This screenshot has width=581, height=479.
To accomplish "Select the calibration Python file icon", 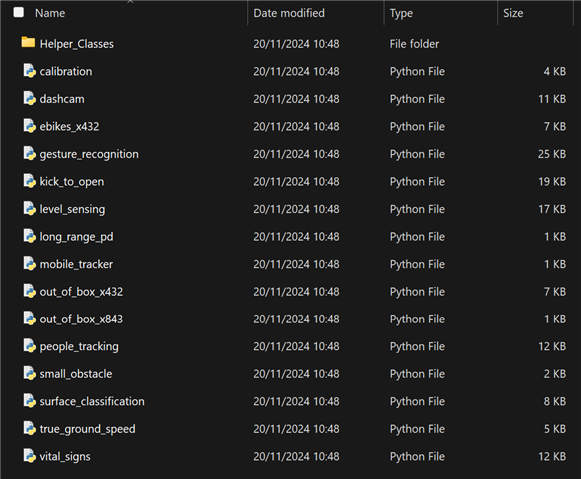I will pos(29,71).
